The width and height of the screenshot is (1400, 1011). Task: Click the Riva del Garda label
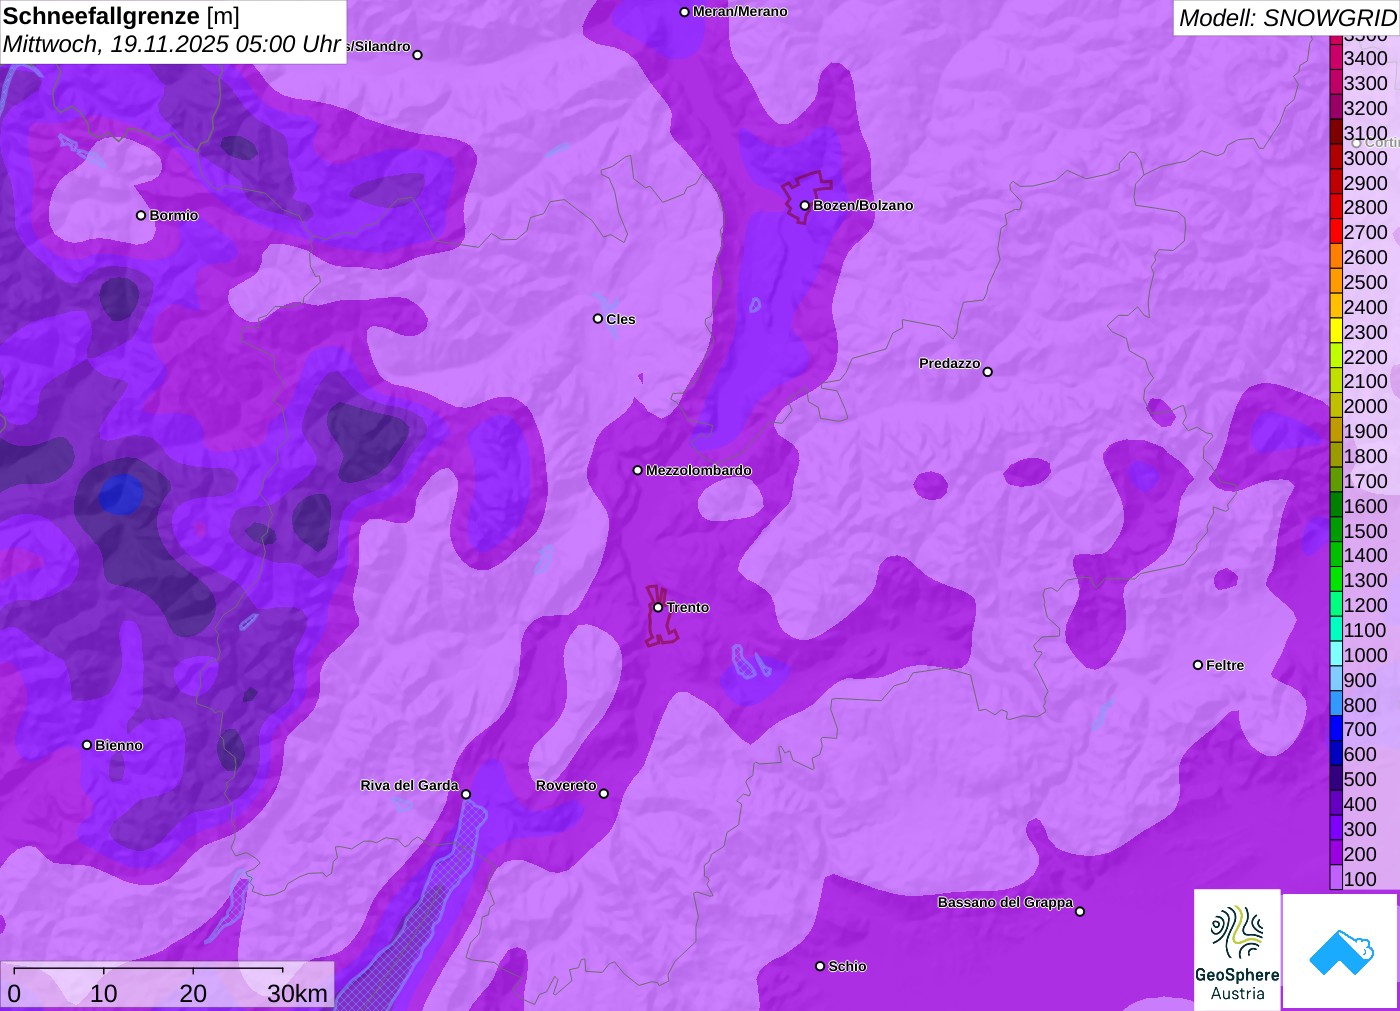(409, 785)
